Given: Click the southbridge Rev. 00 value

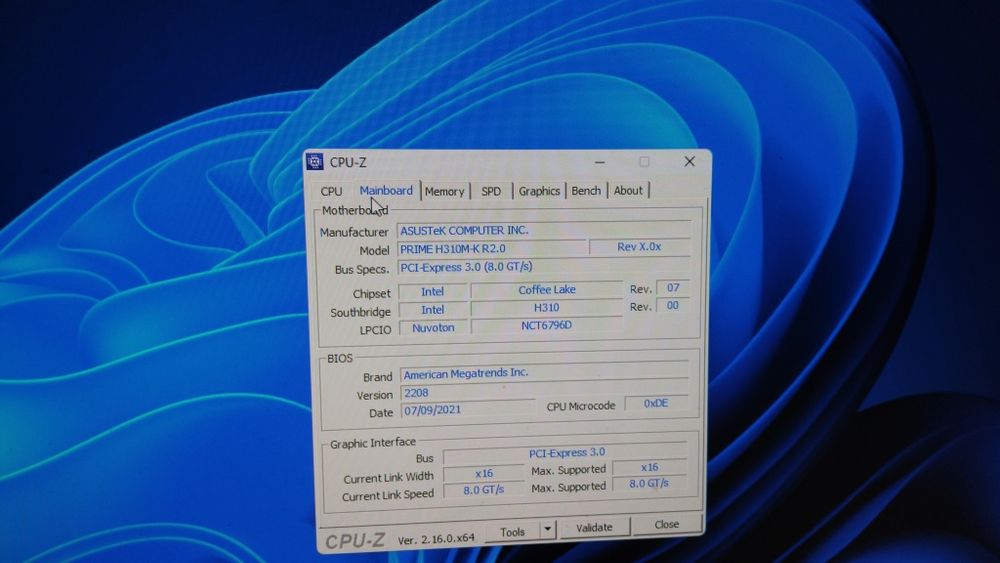Looking at the screenshot, I should (x=673, y=305).
